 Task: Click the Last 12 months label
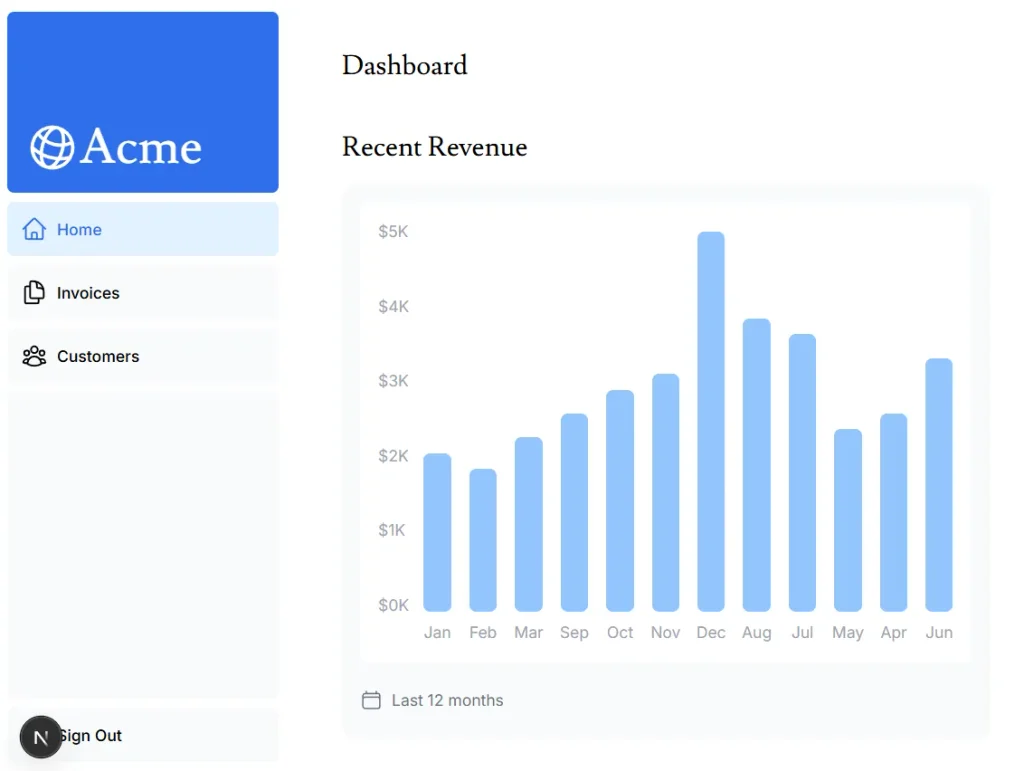click(447, 700)
